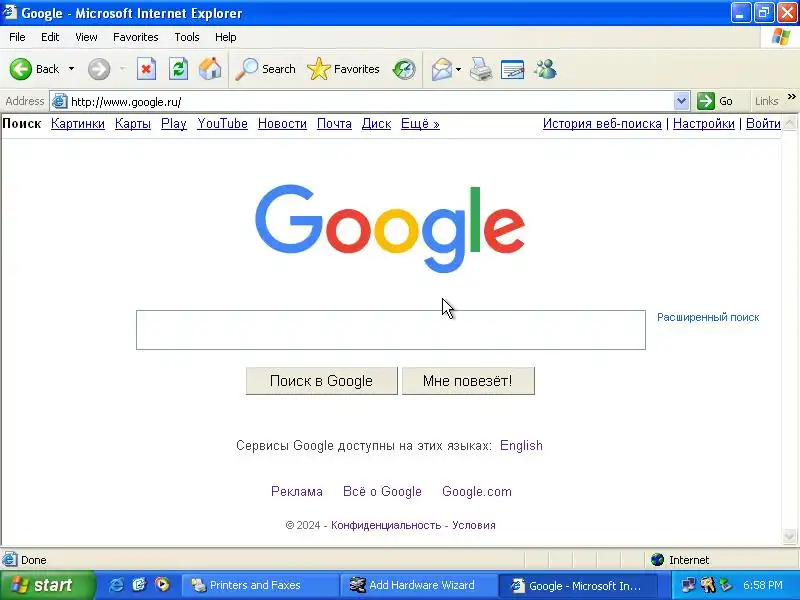Open Всё о Google footer link

pos(382,491)
